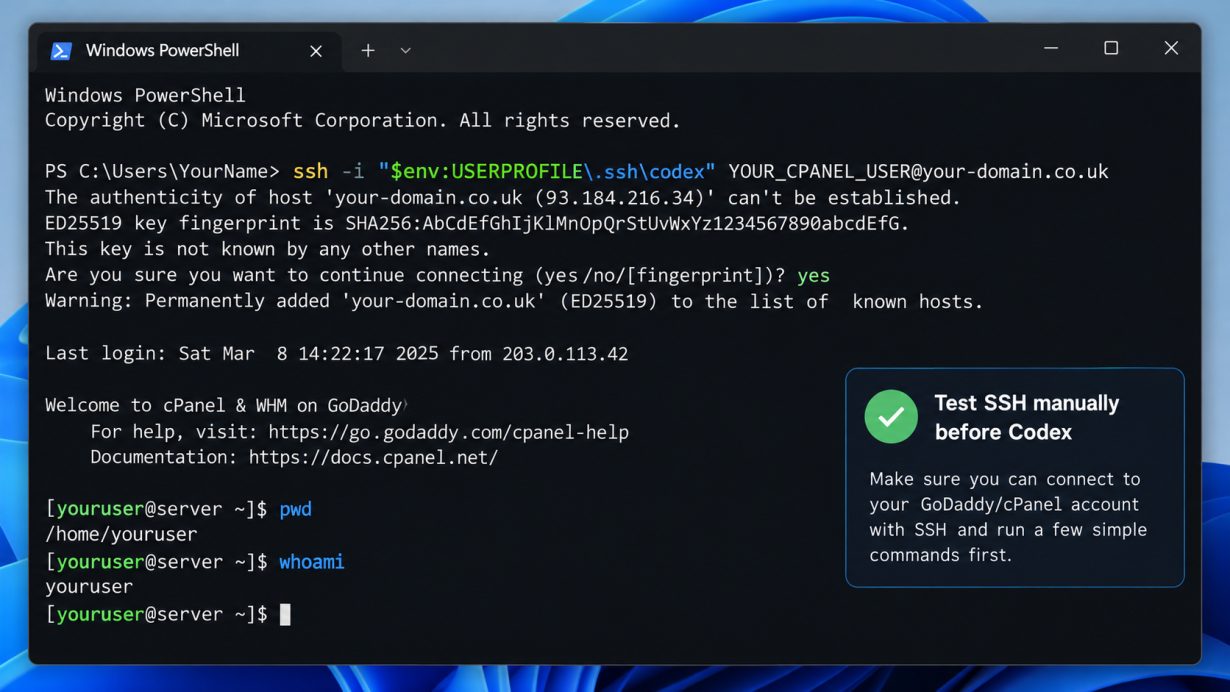The width and height of the screenshot is (1230, 692).
Task: Click 'YOUR_CPANEL_USER@your-domain.co.uk' in the command
Action: (x=918, y=171)
